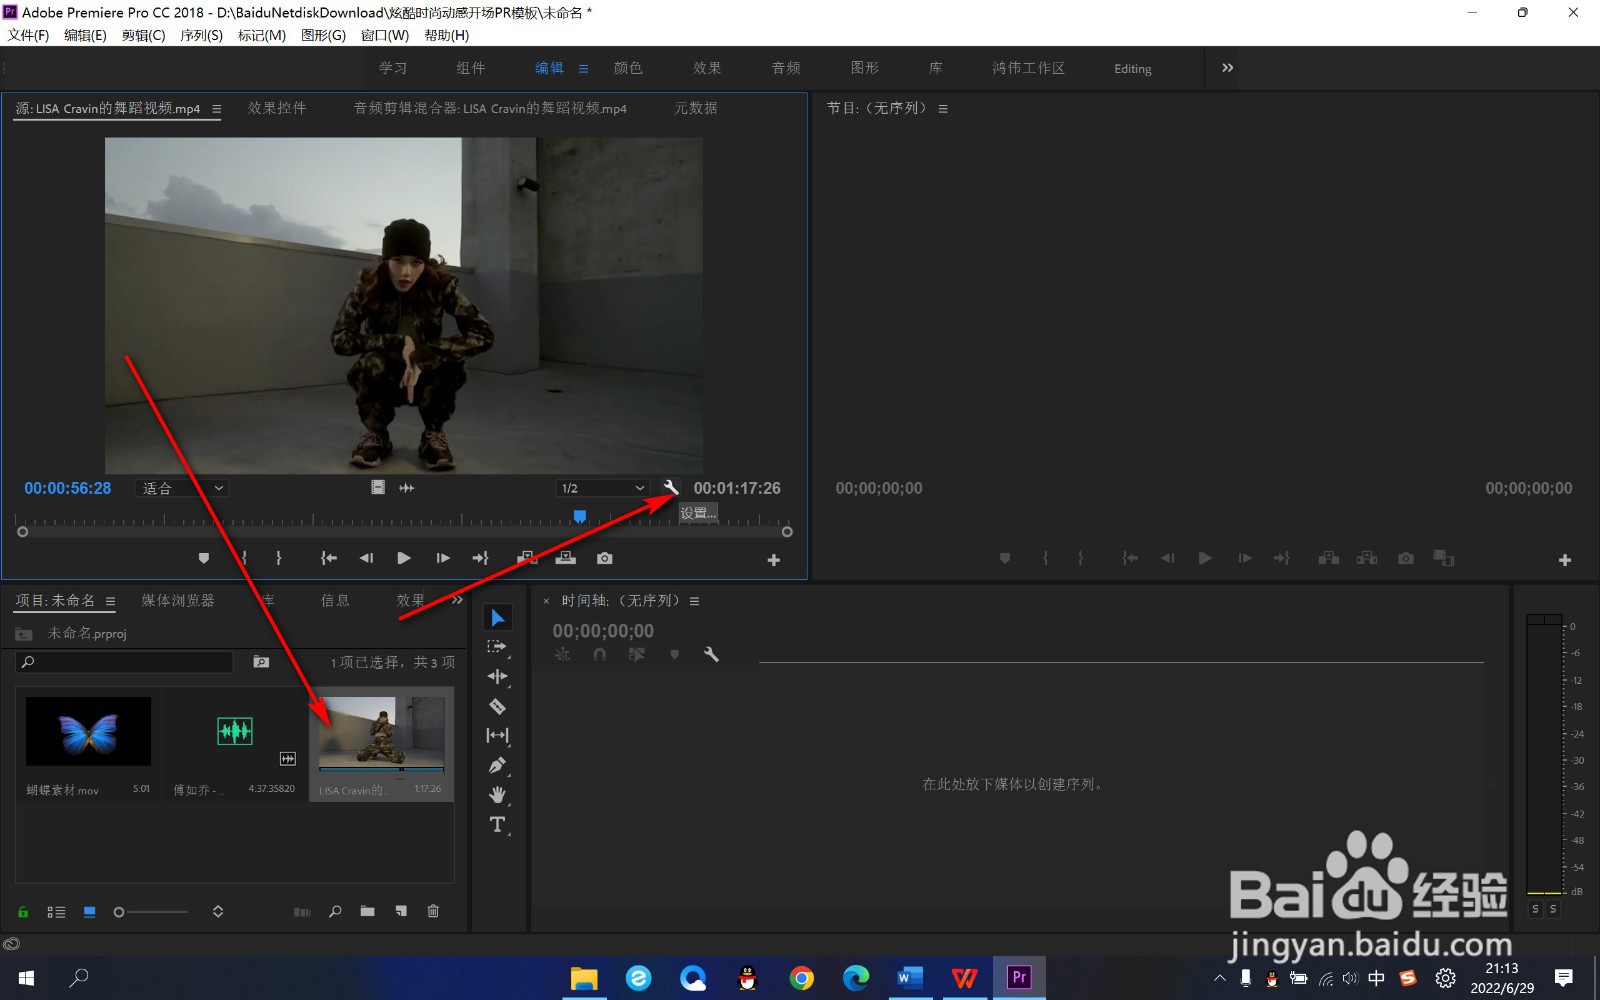Automate to sequence icon in Project panel

tap(302, 912)
